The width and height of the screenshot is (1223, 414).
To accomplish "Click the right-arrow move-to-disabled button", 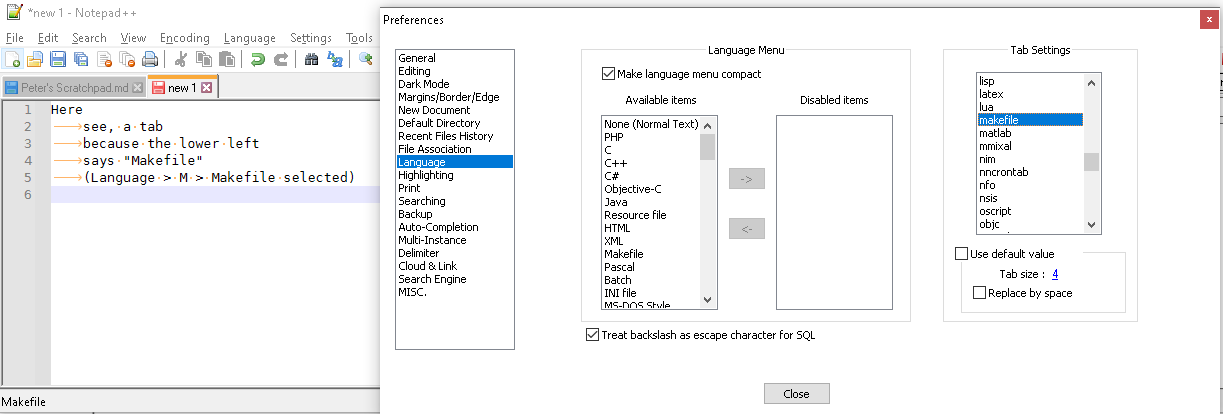I will pos(747,180).
